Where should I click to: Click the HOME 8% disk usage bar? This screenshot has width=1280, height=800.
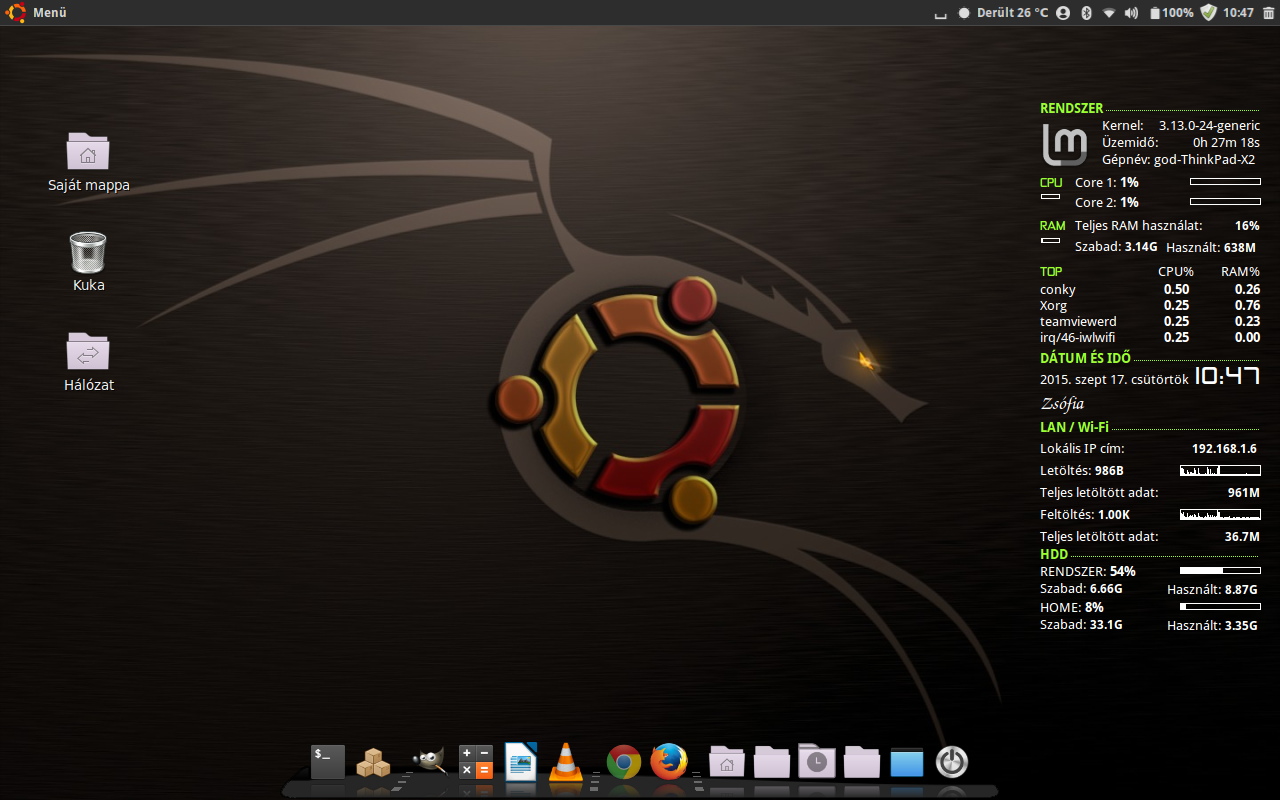pos(1220,607)
